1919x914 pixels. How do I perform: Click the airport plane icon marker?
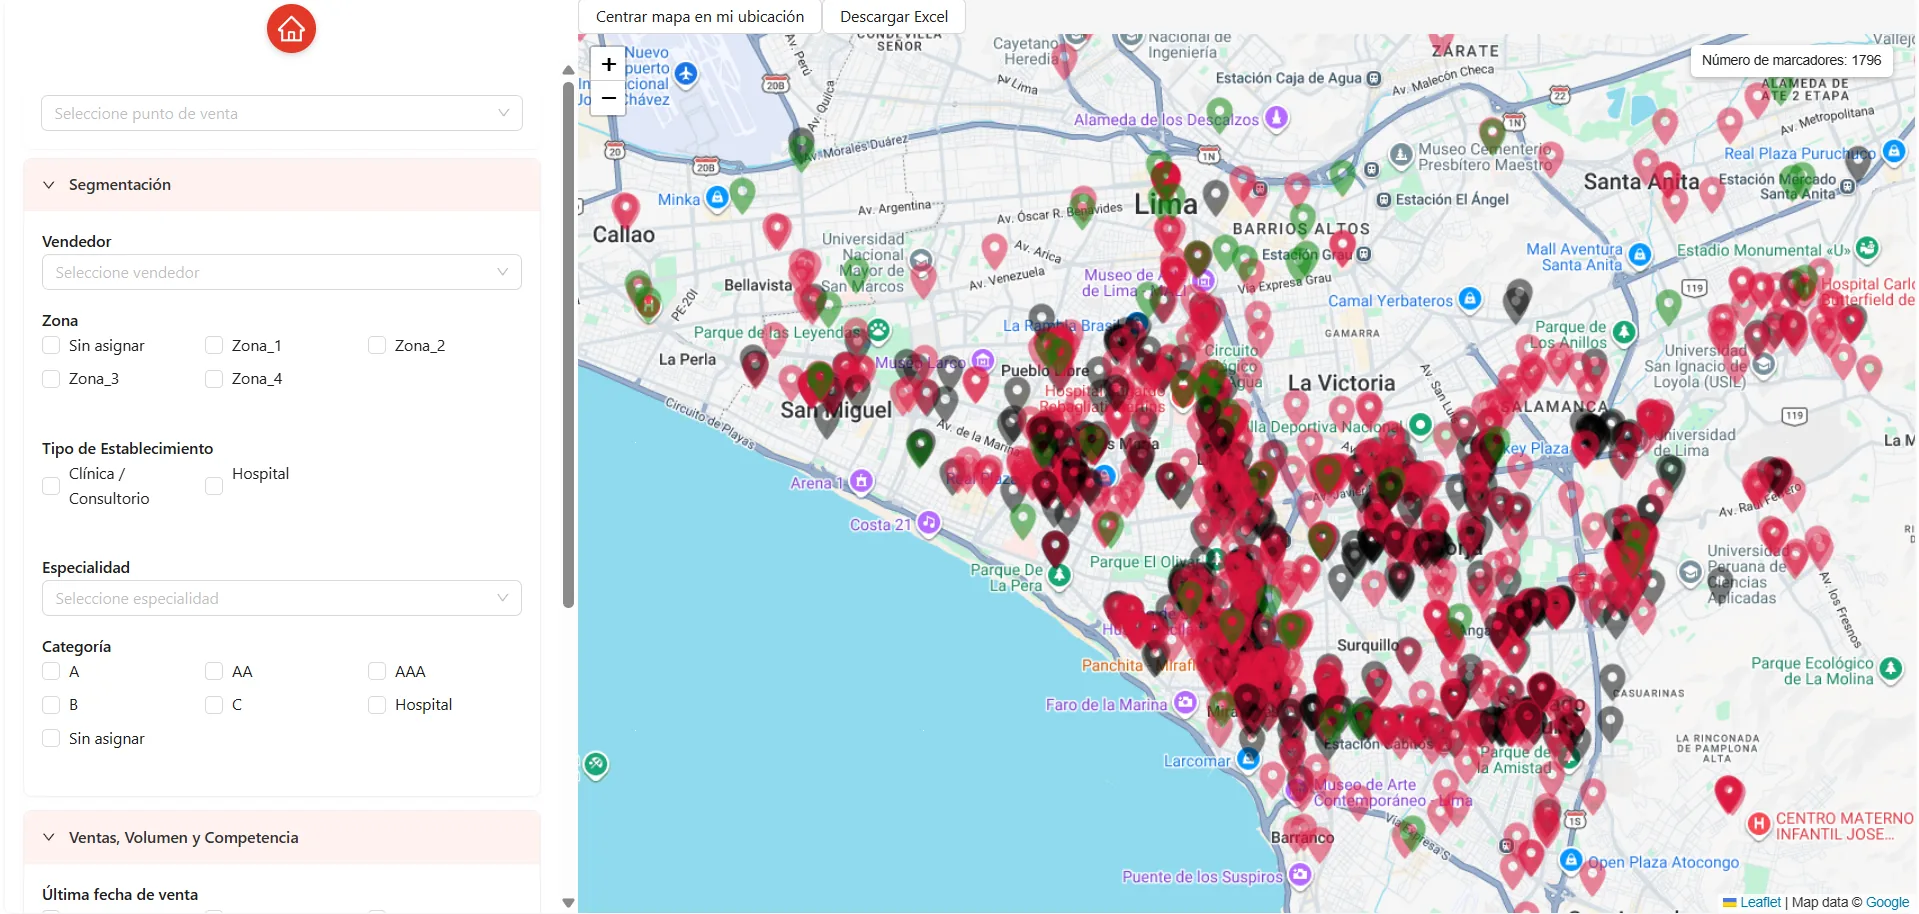(685, 73)
